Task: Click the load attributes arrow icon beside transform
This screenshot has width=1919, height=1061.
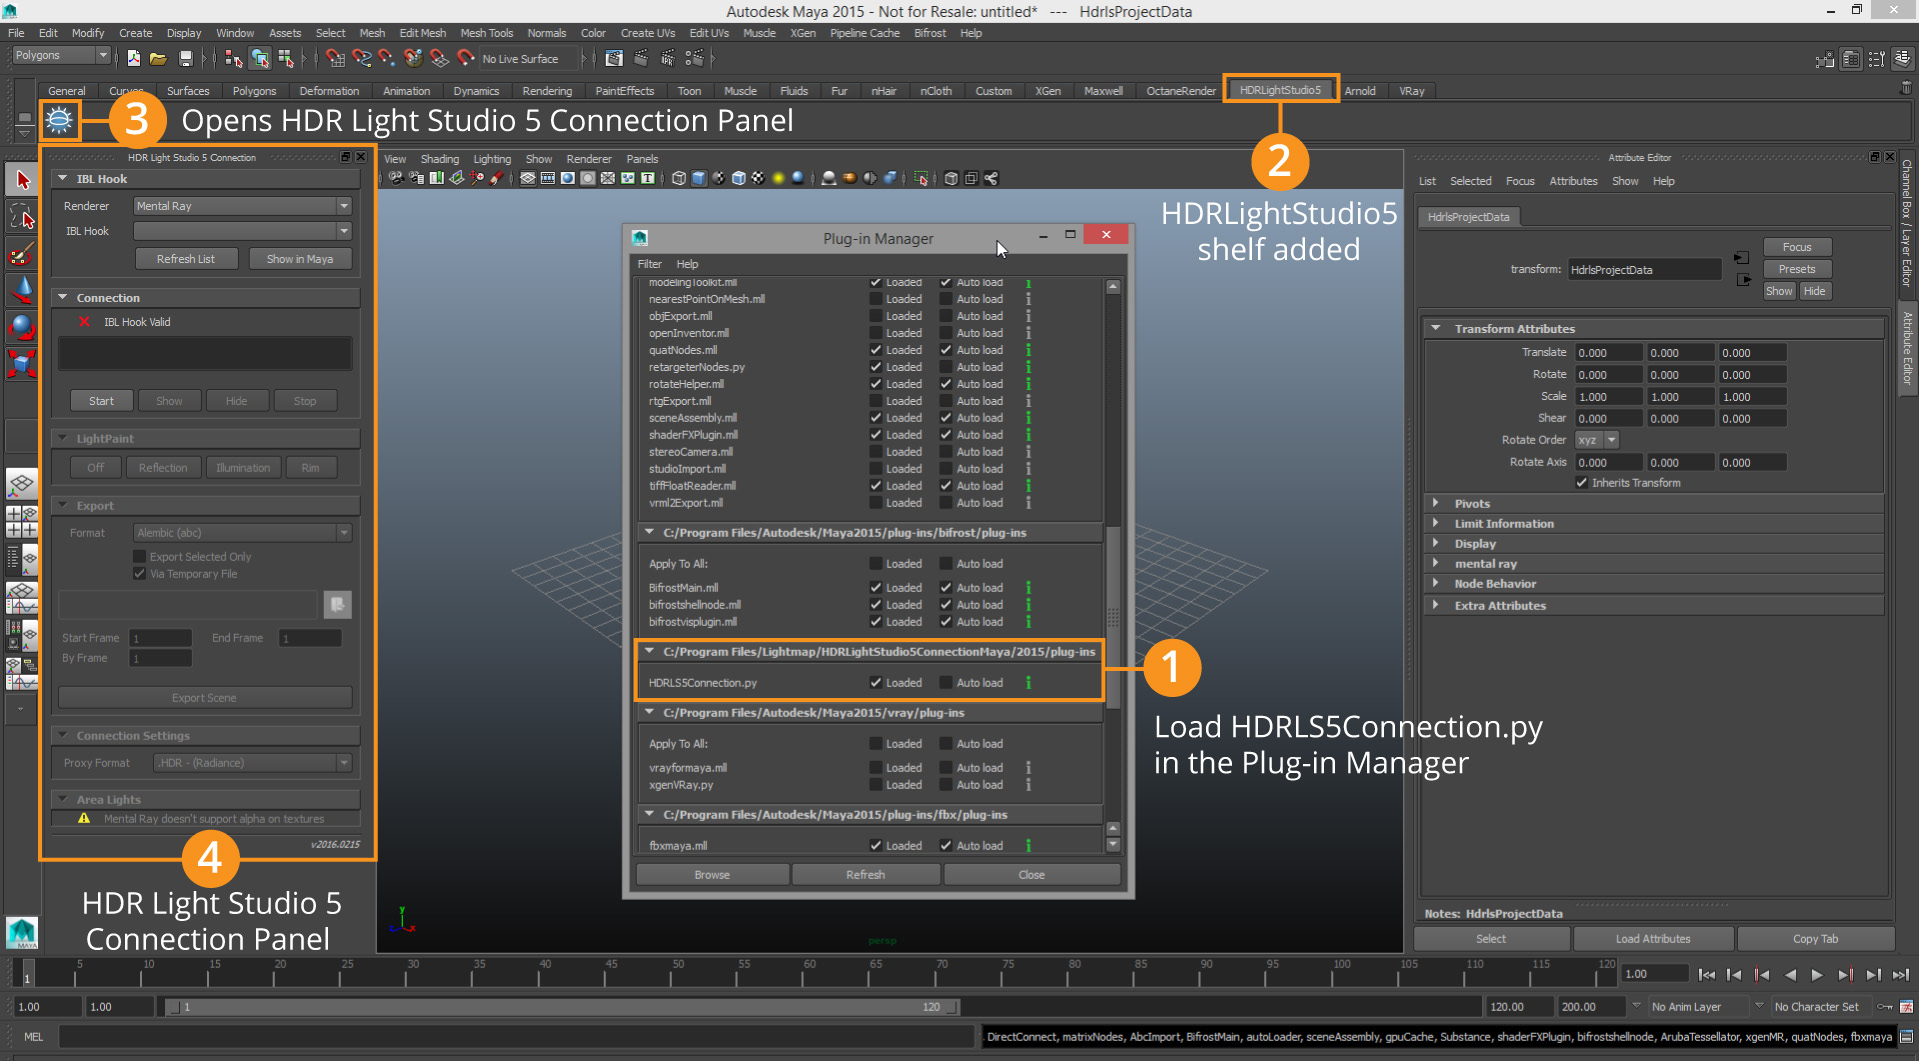Action: pyautogui.click(x=1742, y=258)
